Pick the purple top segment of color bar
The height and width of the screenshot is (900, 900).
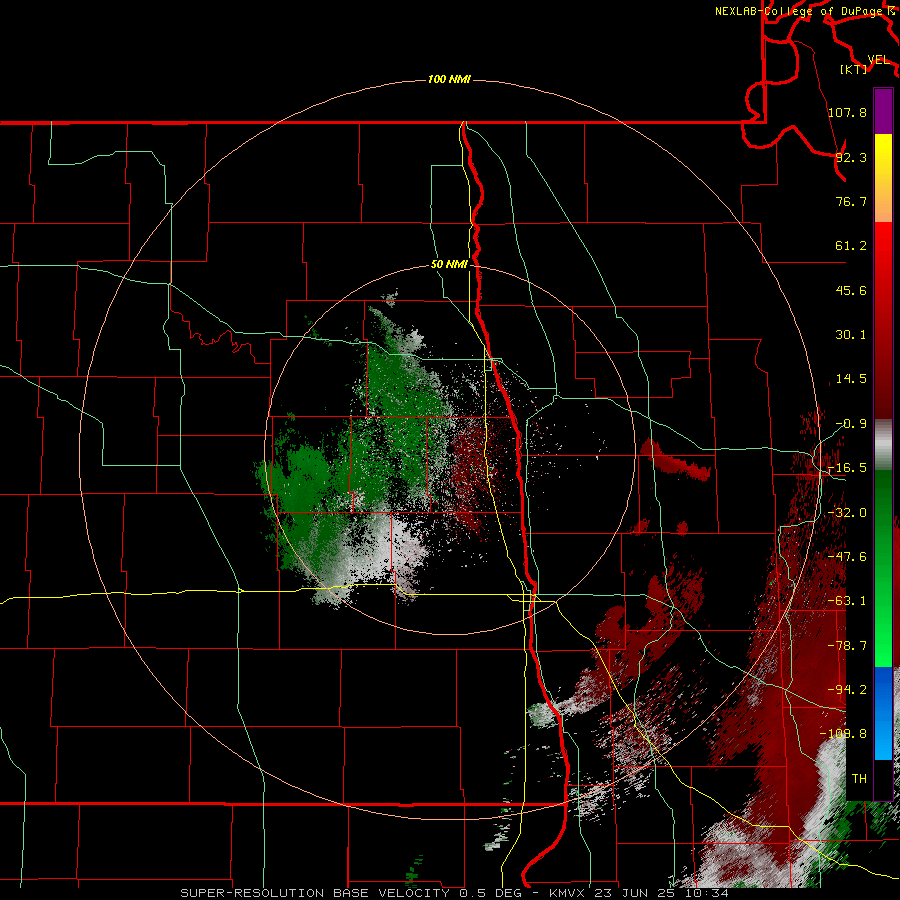[x=883, y=111]
